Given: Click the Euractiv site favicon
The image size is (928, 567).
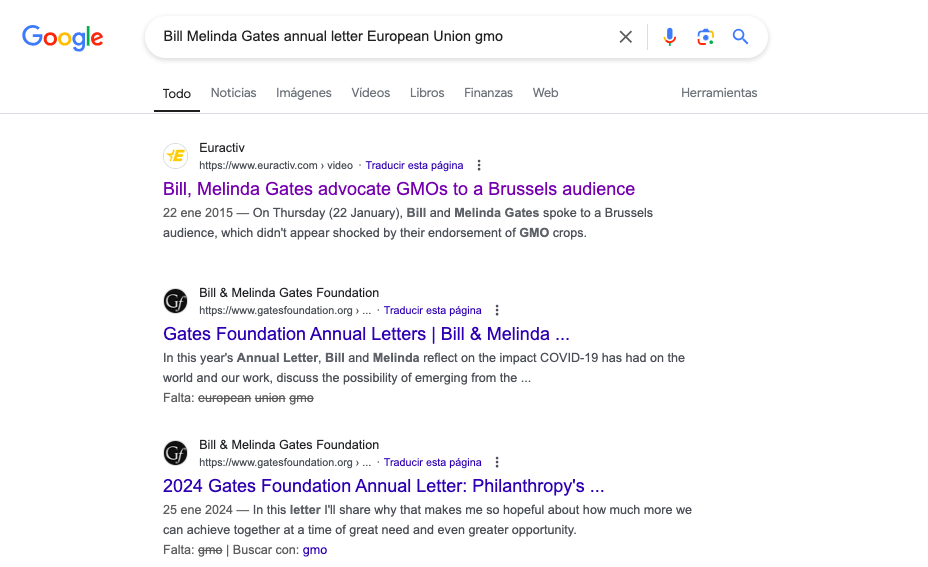Looking at the screenshot, I should coord(176,156).
